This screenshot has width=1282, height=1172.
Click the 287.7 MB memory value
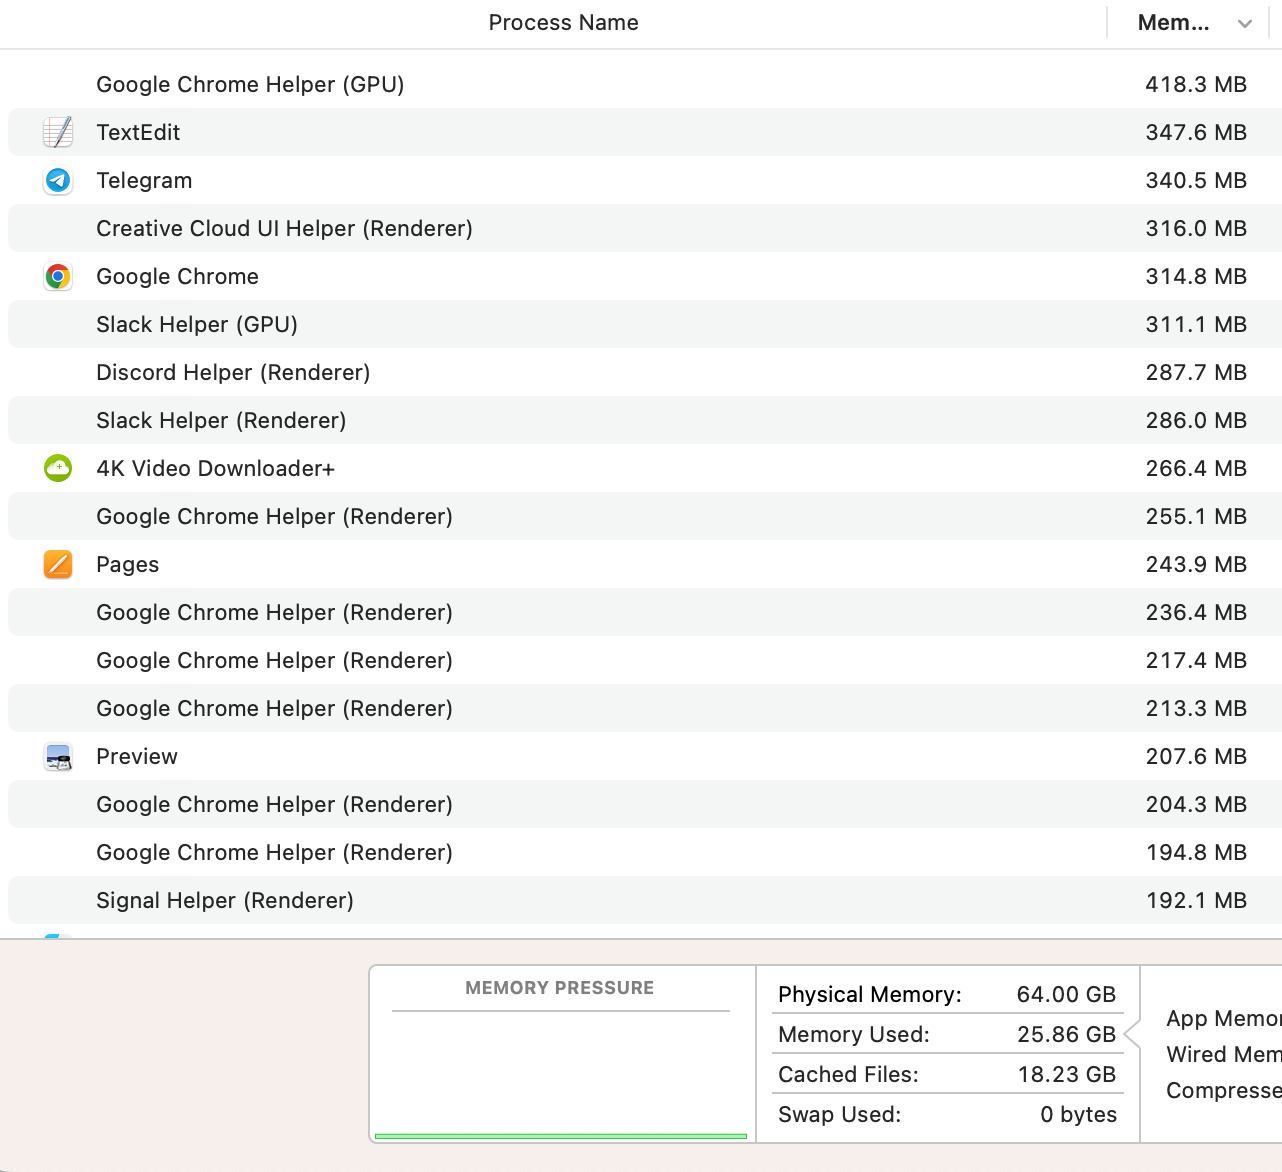pyautogui.click(x=1196, y=372)
